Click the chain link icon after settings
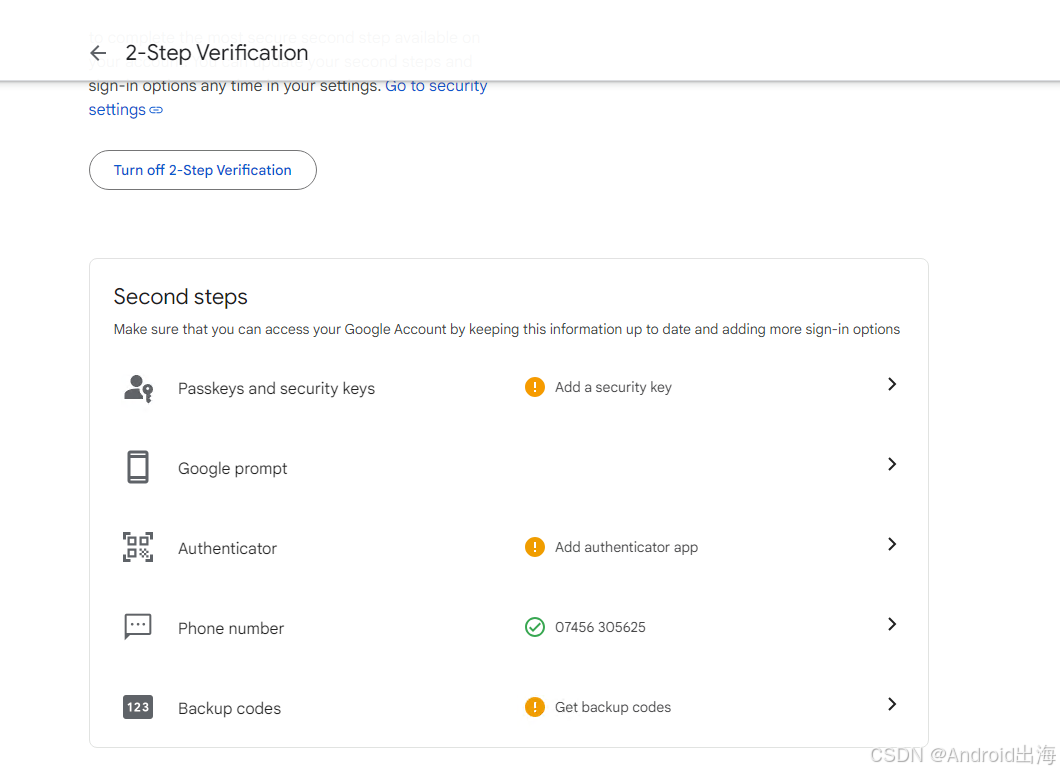The width and height of the screenshot is (1060, 772). 156,110
